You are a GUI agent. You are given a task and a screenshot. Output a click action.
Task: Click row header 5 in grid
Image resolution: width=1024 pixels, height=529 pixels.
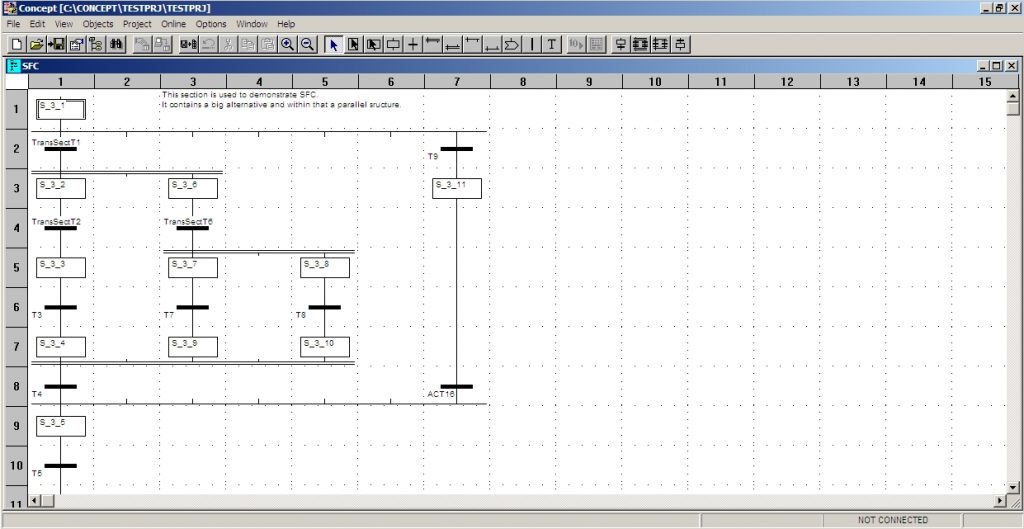tap(15, 267)
